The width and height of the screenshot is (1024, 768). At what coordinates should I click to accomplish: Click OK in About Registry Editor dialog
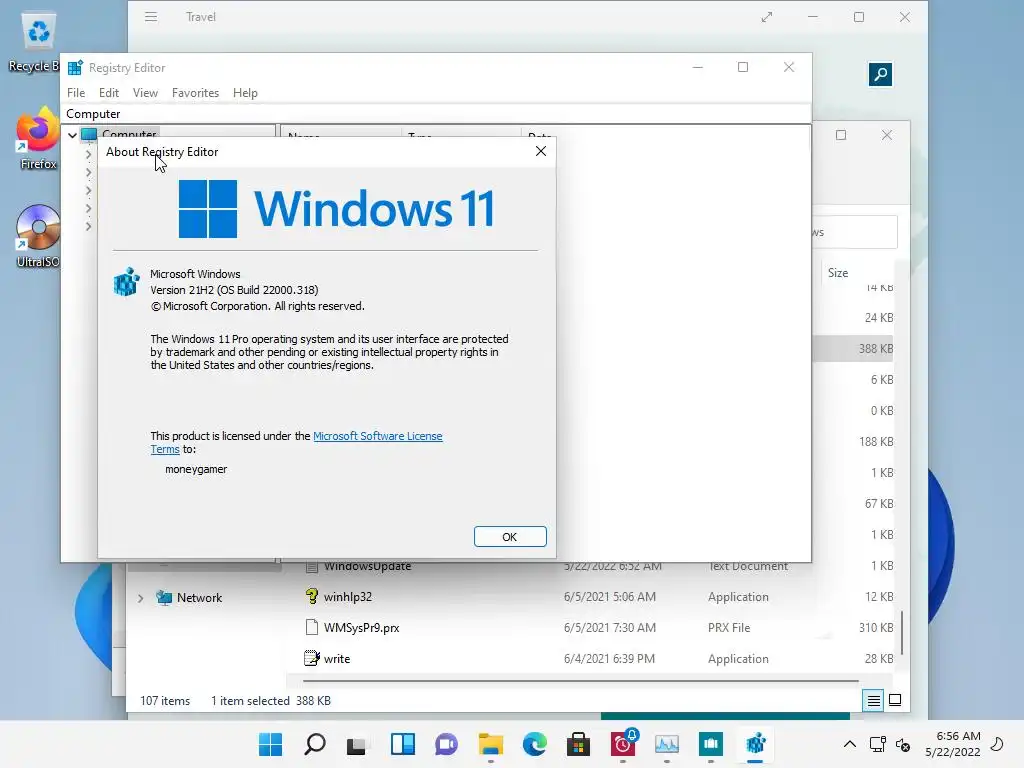pos(509,537)
